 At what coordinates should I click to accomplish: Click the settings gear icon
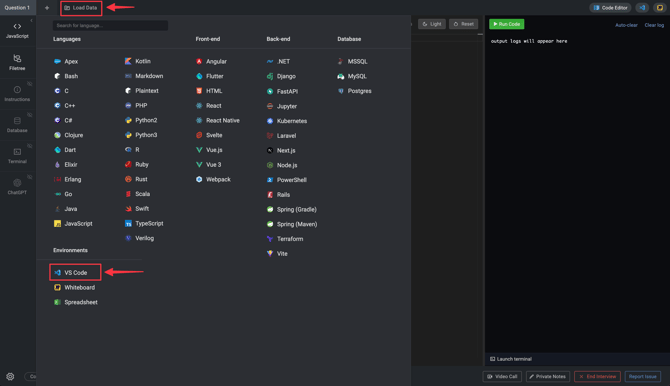point(10,377)
